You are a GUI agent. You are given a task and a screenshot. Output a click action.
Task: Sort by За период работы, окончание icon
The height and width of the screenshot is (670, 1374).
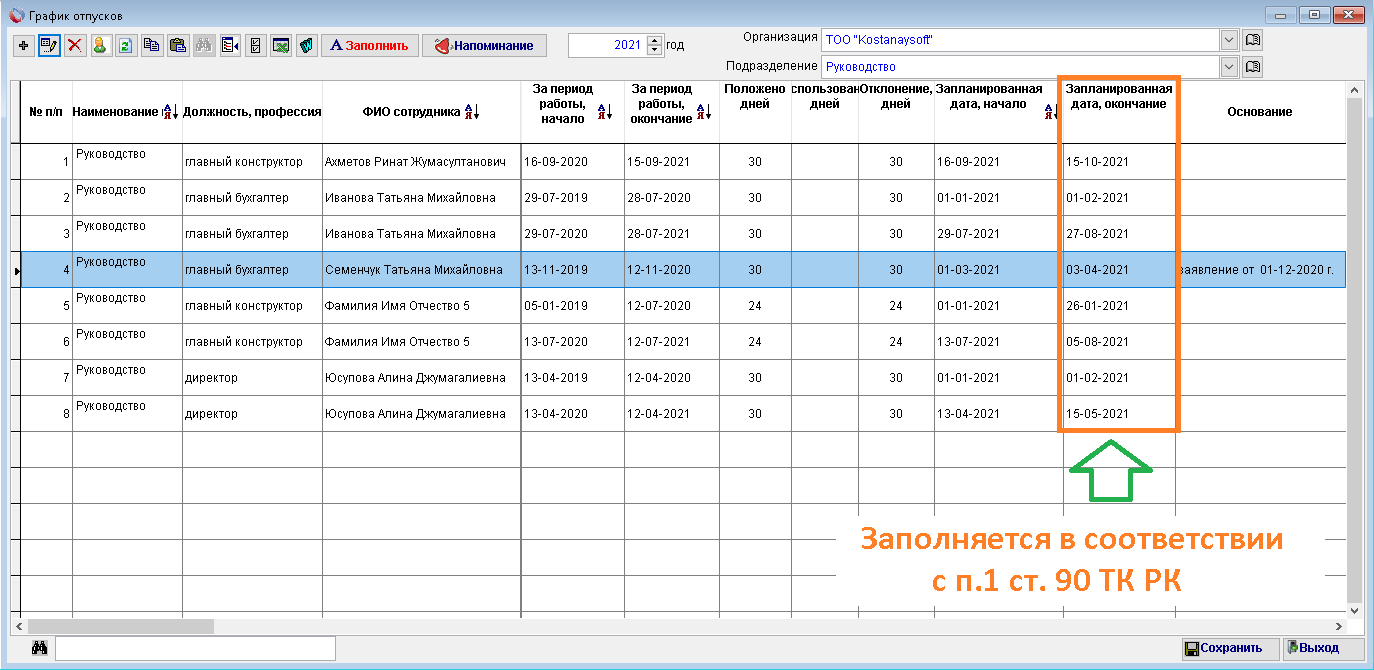(x=703, y=113)
